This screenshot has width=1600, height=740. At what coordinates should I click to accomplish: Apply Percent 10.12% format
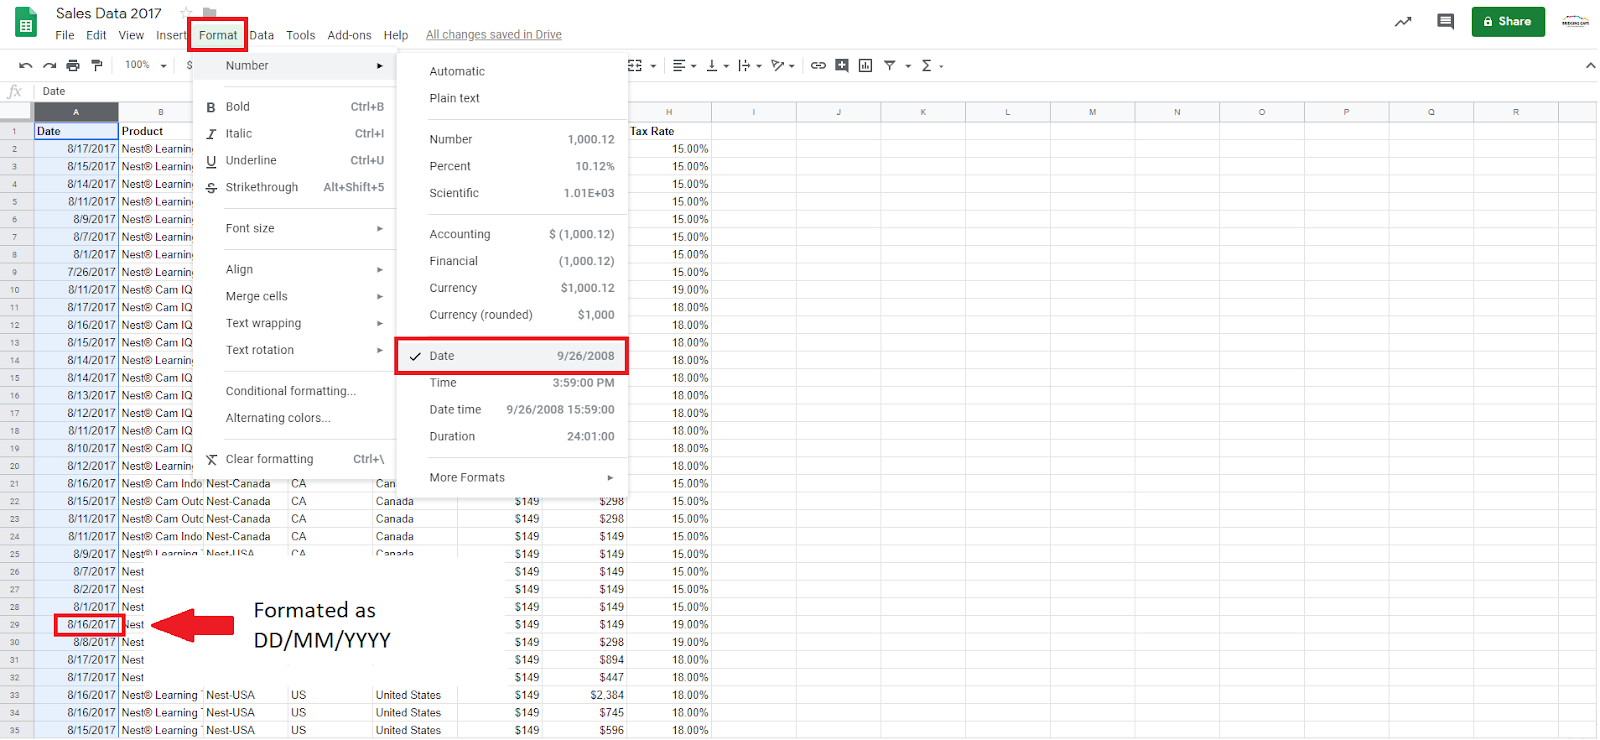[x=512, y=167]
